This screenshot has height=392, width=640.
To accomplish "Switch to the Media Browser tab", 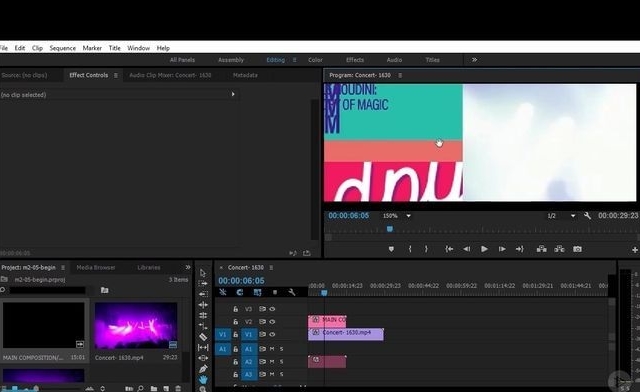I will [x=96, y=267].
